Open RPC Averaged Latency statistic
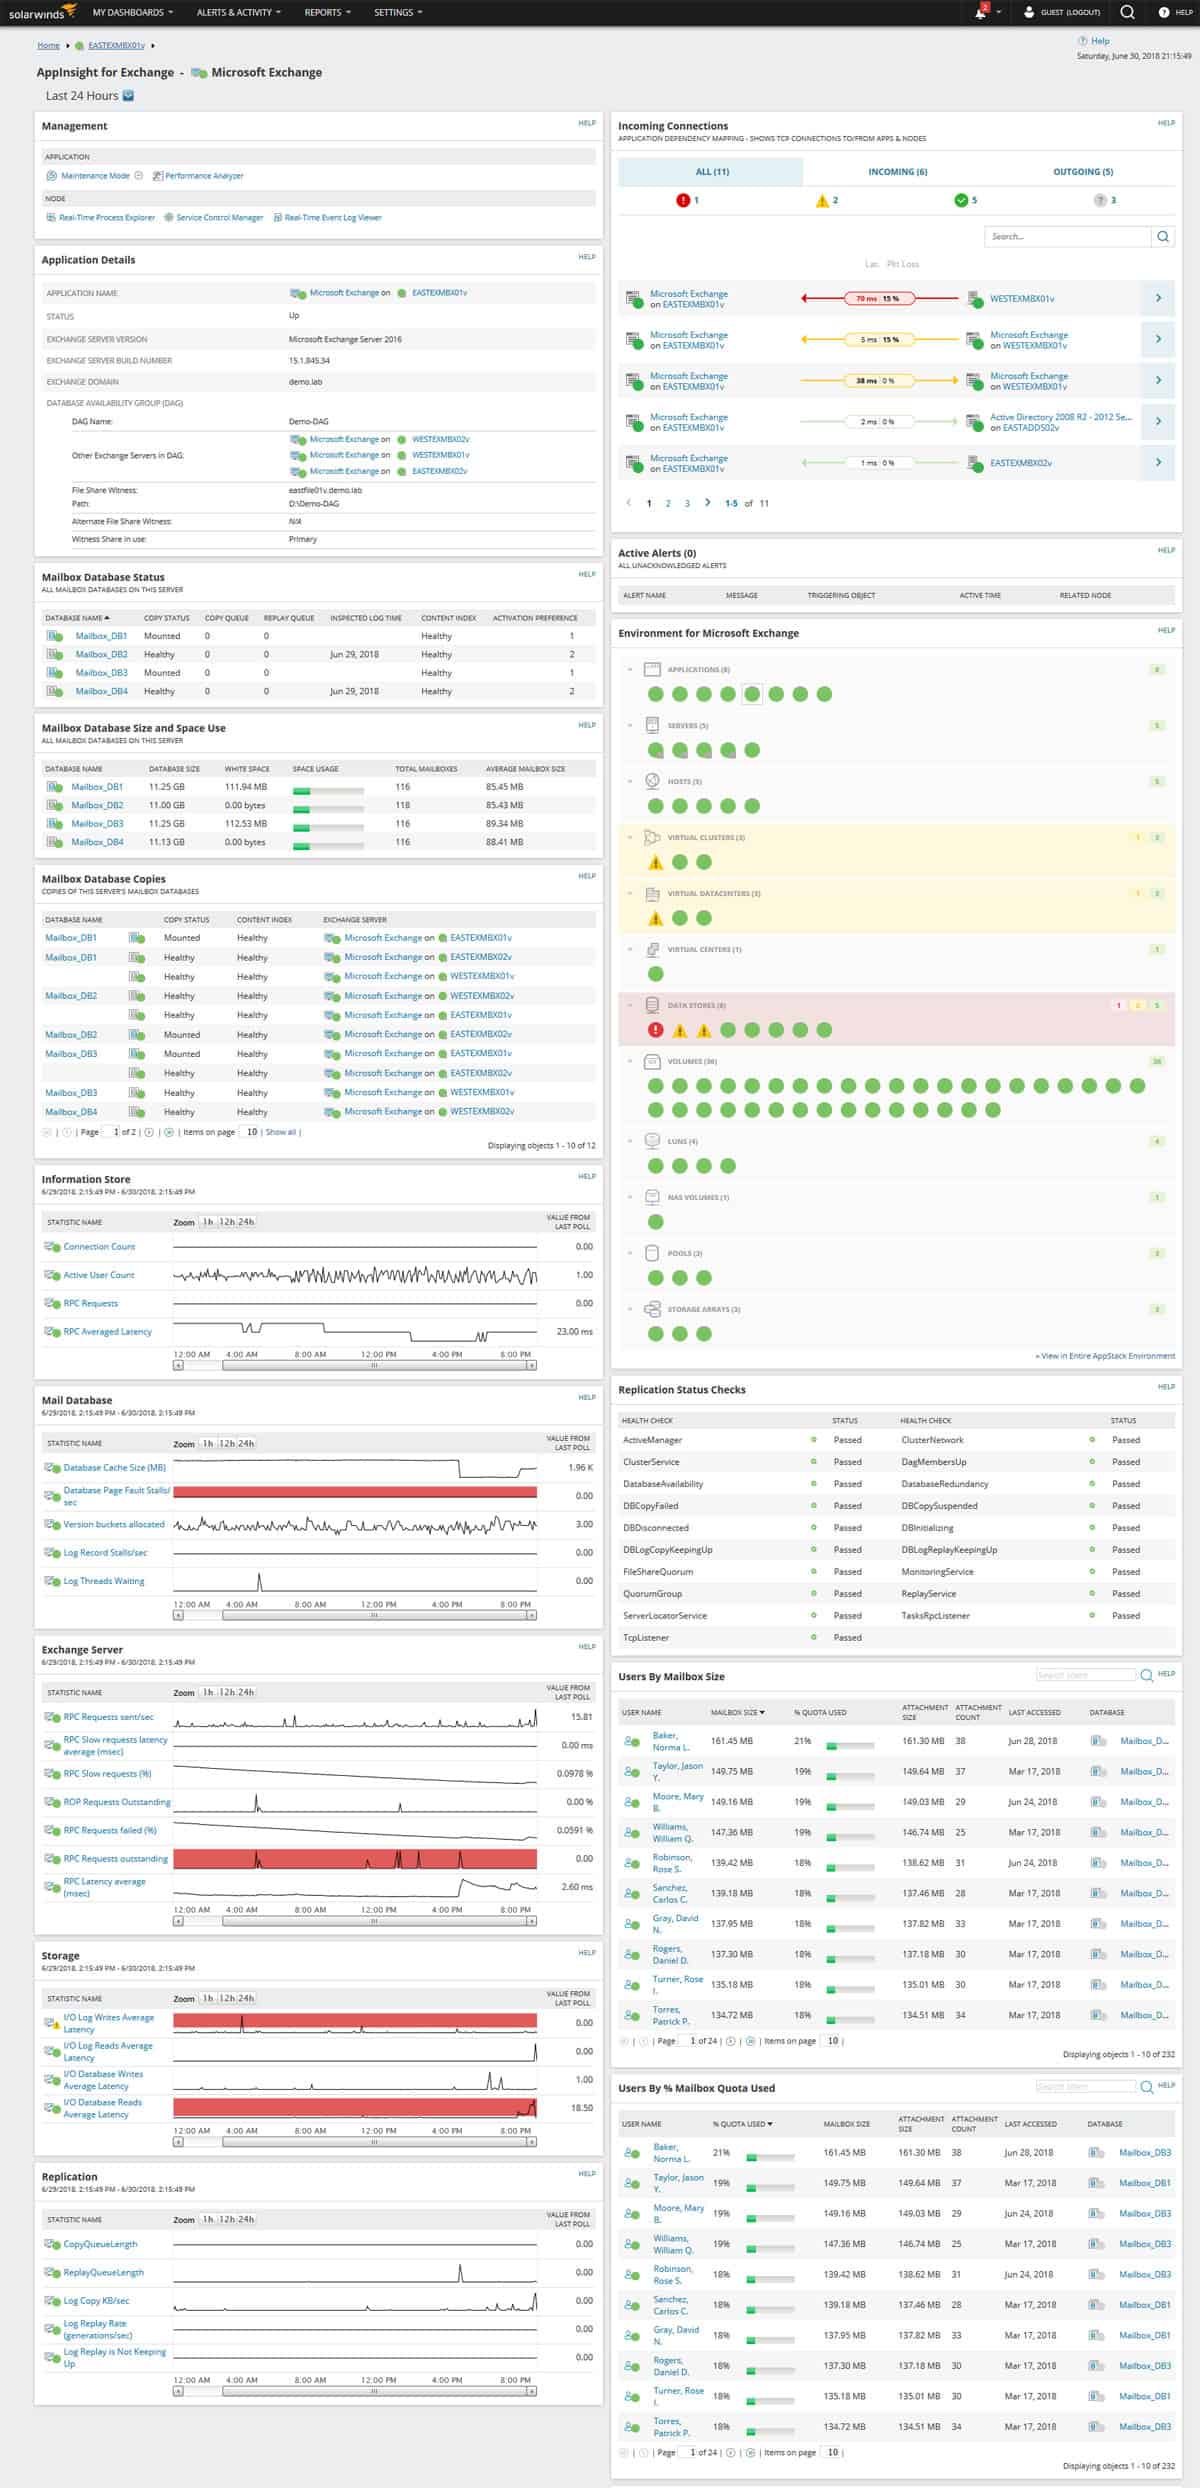This screenshot has width=1200, height=2488. pyautogui.click(x=107, y=1331)
